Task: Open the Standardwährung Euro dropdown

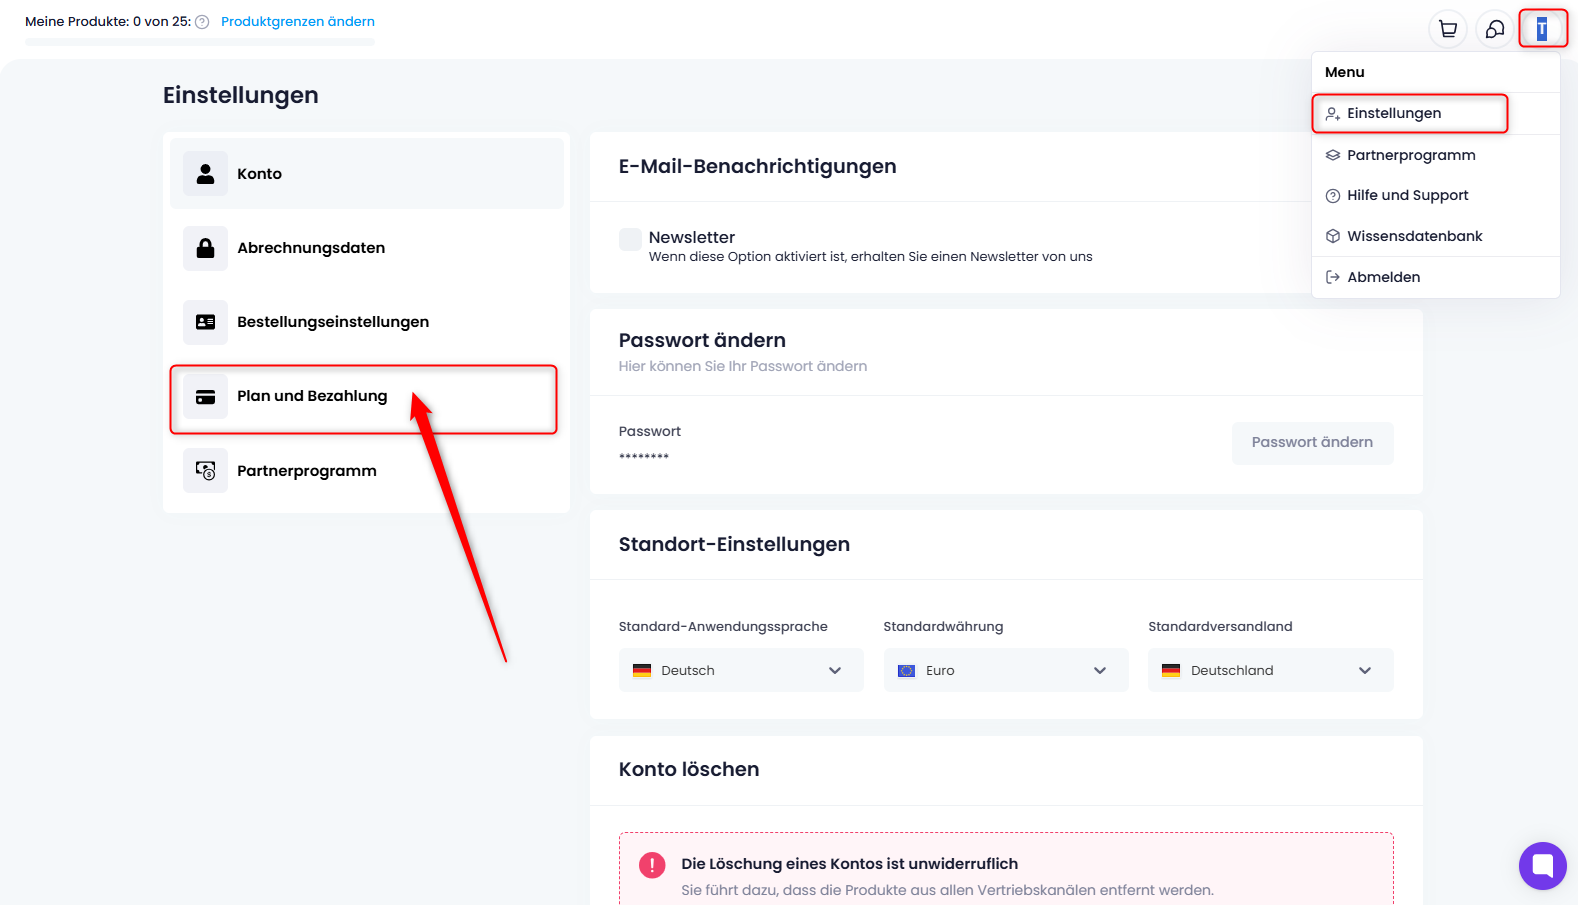Action: pos(1006,670)
